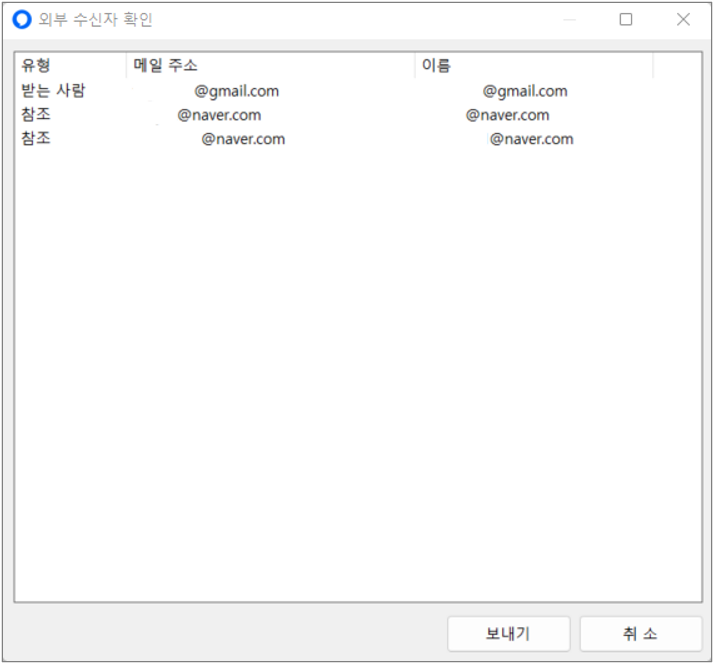
Task: Click the 외부 수신자 확인 title text
Action: (x=96, y=20)
